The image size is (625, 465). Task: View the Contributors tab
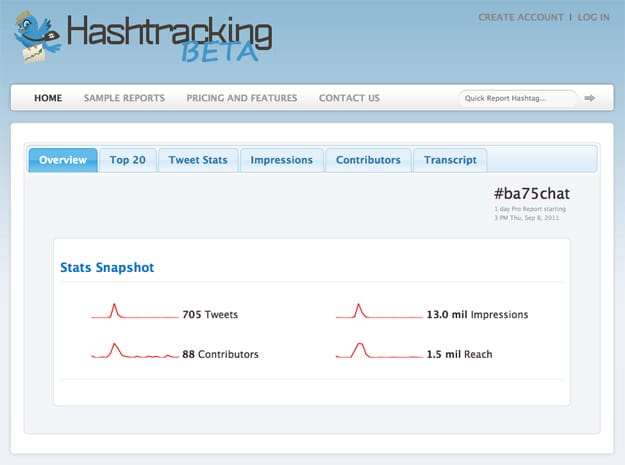368,160
